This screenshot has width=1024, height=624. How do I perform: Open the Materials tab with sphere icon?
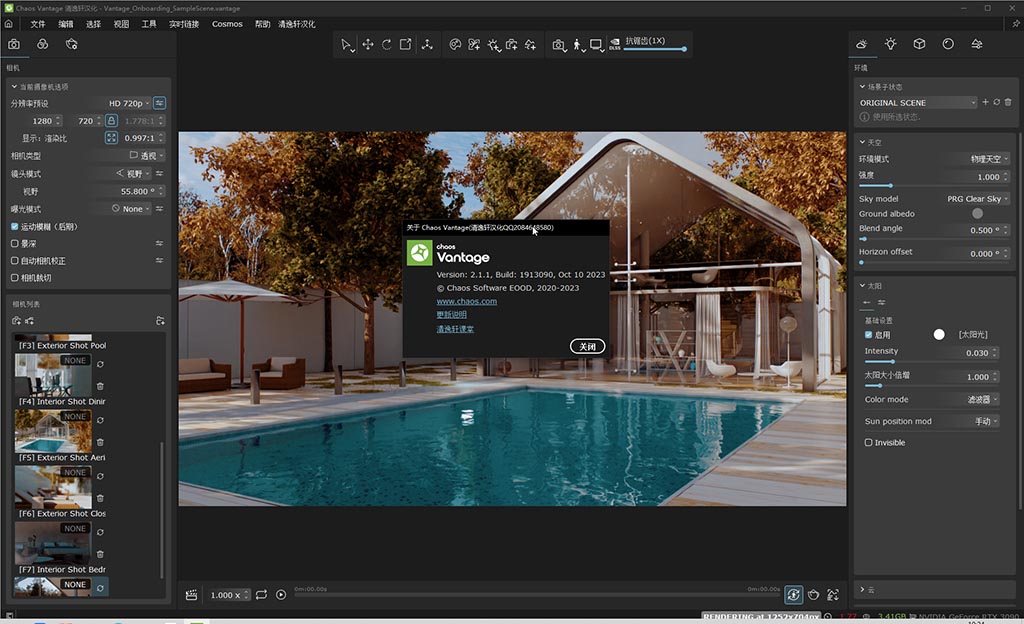tap(948, 44)
